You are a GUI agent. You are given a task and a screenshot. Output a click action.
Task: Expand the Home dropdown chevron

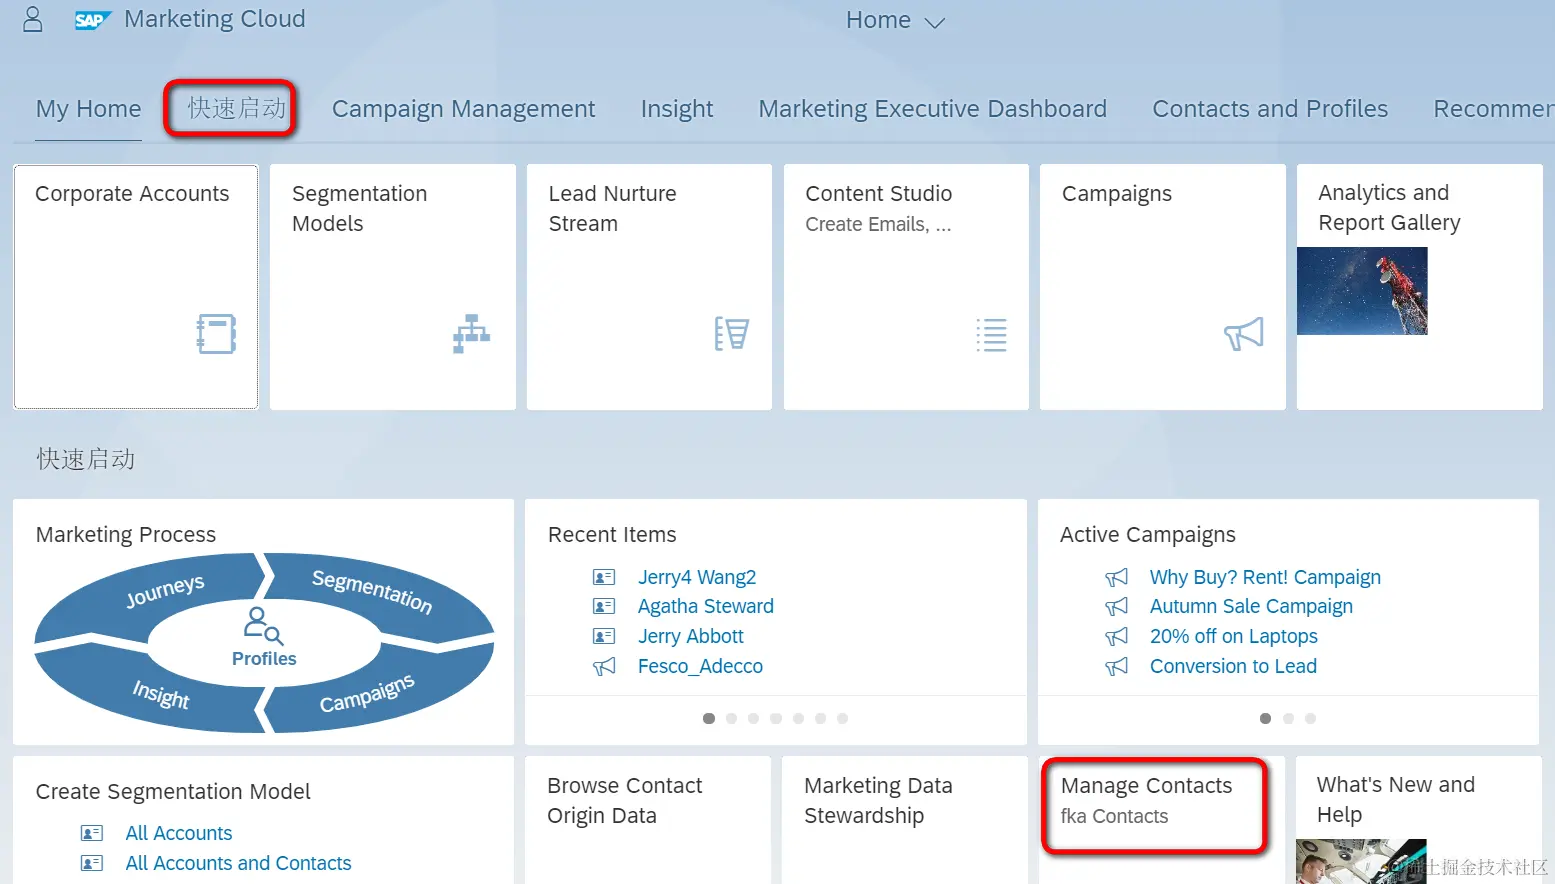tap(934, 22)
